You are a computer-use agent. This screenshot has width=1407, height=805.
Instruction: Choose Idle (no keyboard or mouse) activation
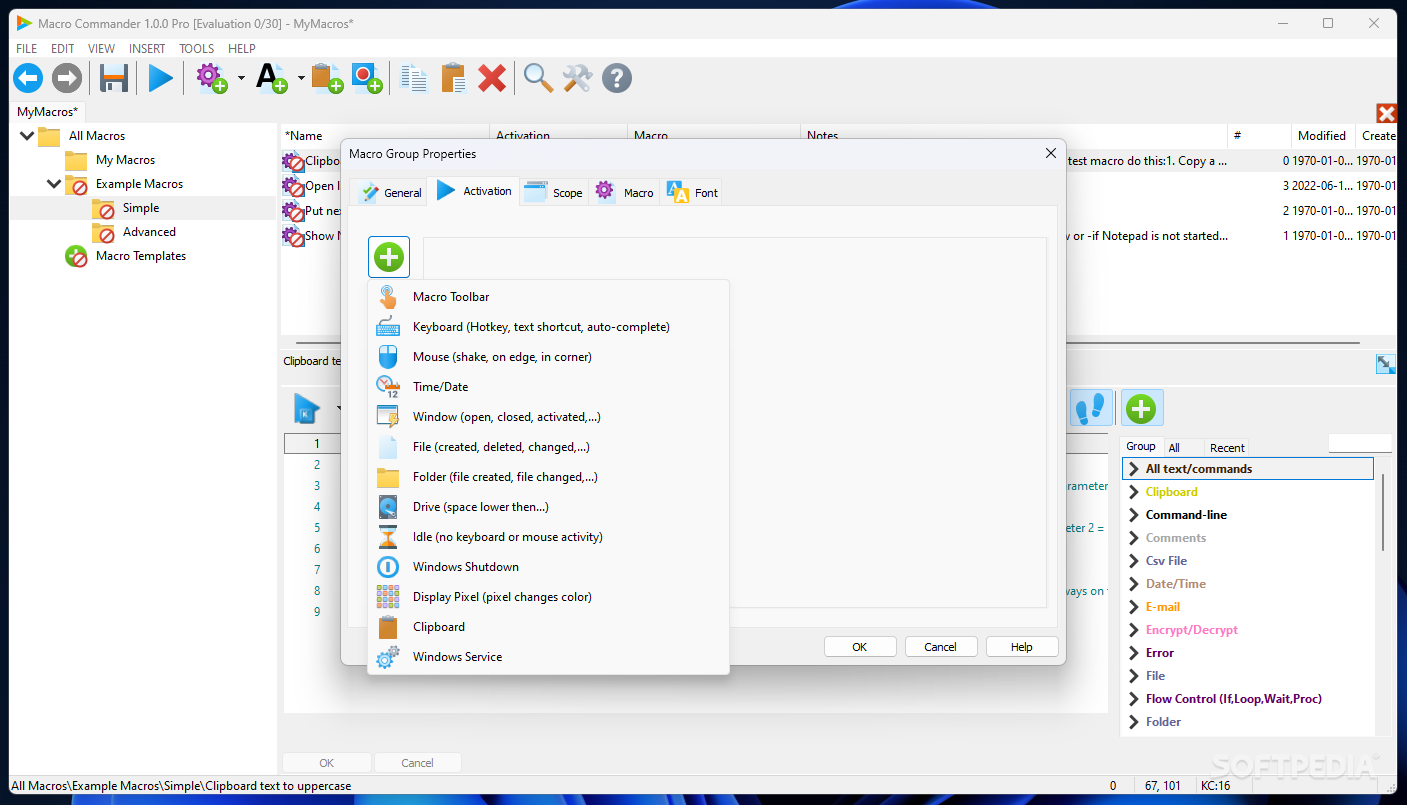click(x=548, y=537)
